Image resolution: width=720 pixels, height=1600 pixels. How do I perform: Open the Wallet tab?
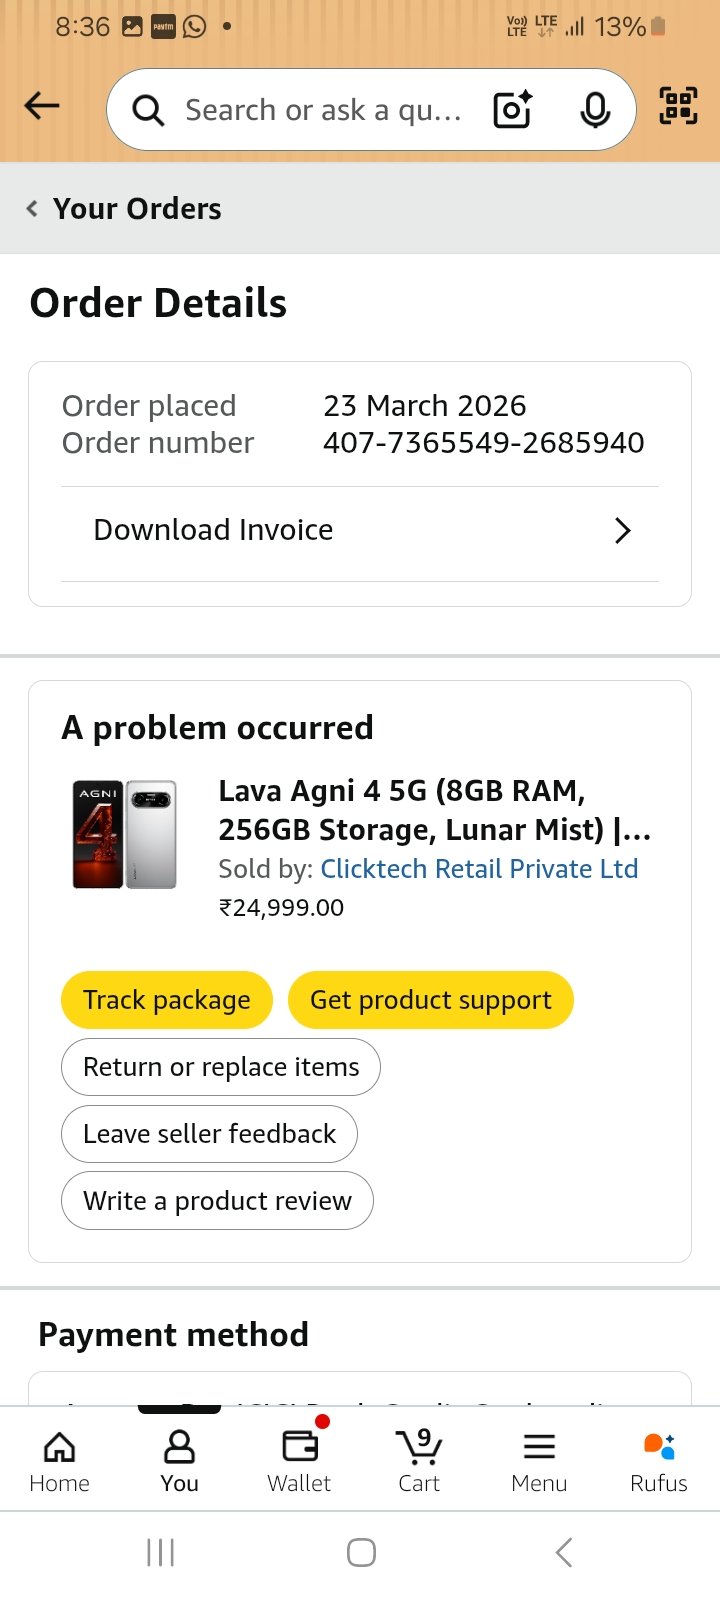coord(299,1460)
